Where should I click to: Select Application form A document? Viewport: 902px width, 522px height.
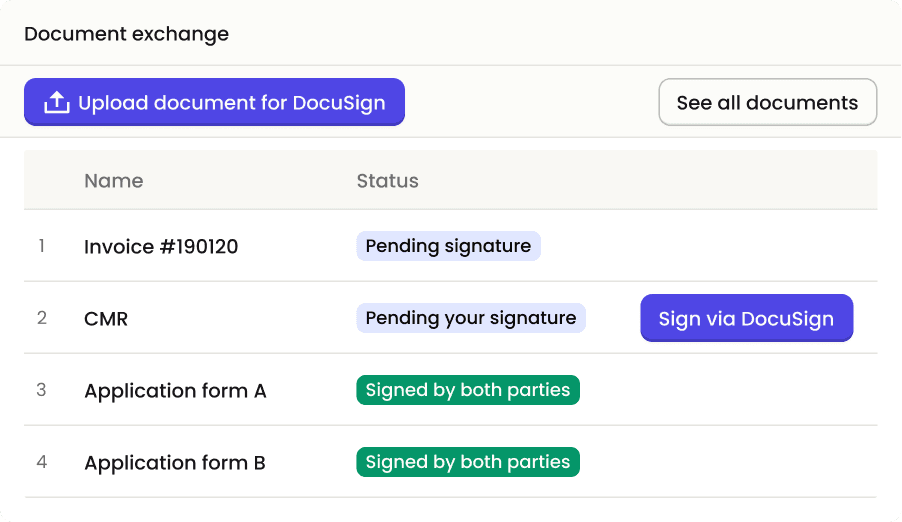pyautogui.click(x=175, y=391)
